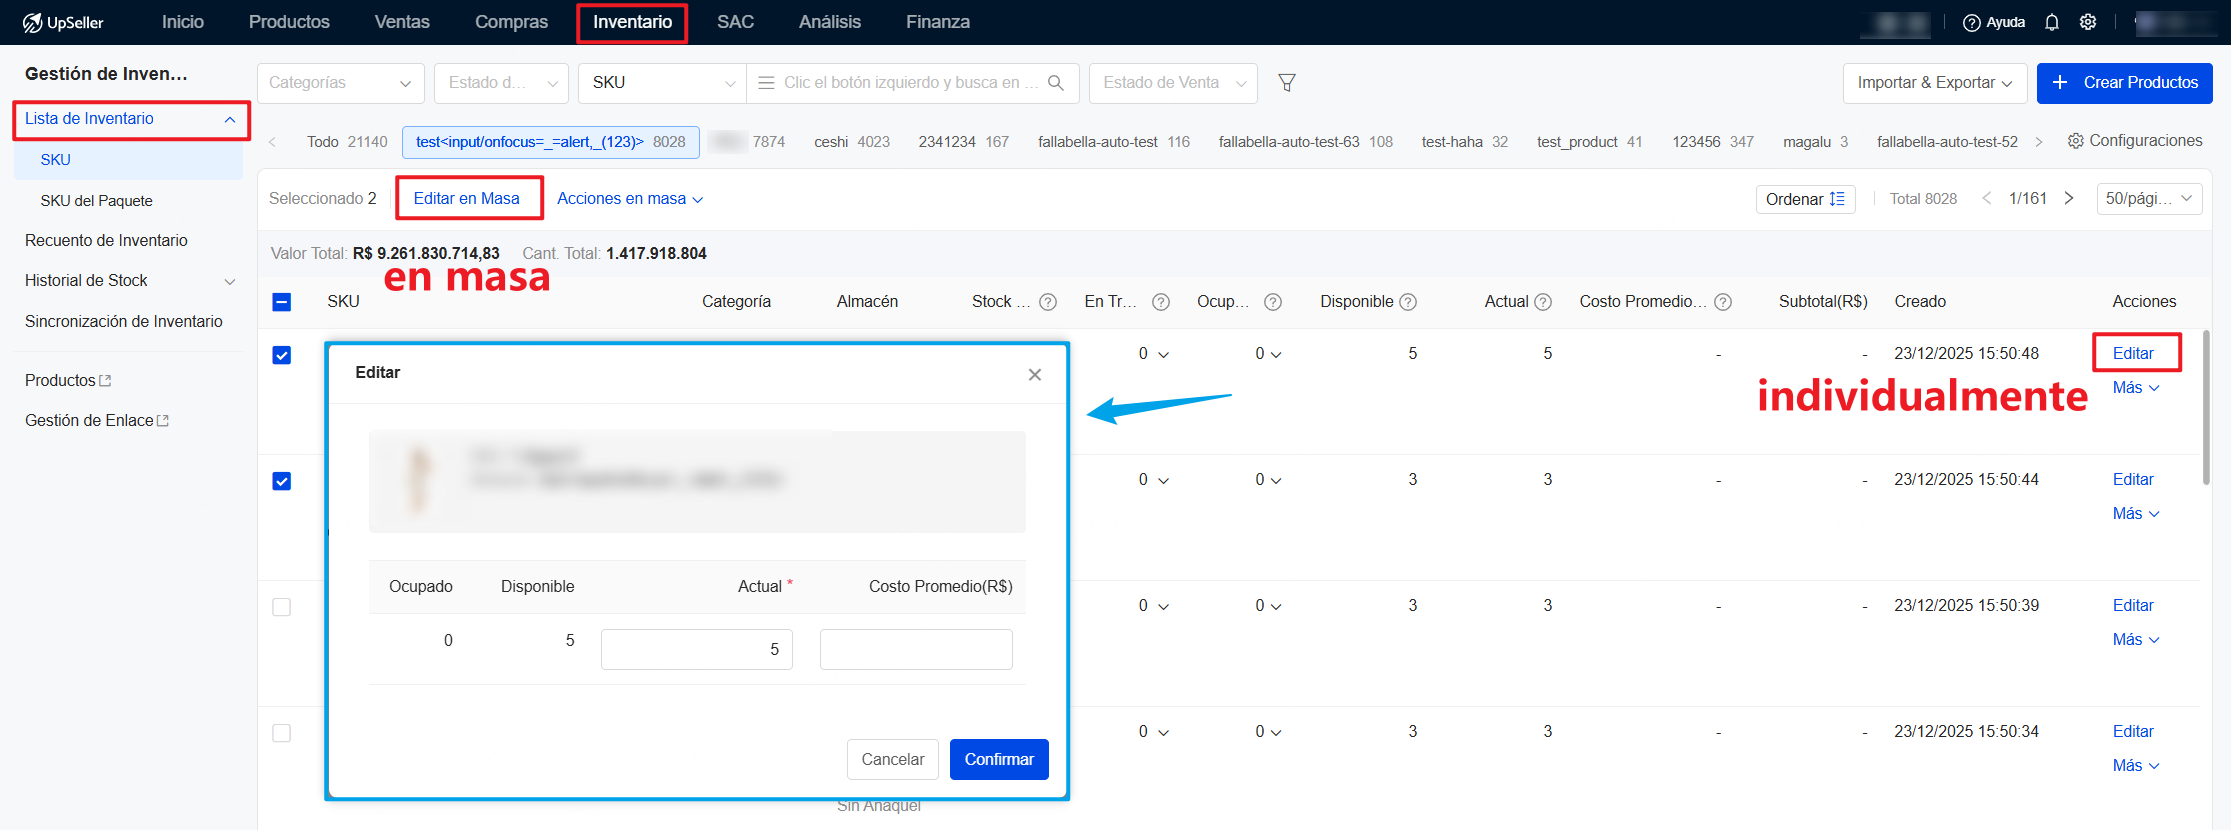The height and width of the screenshot is (830, 2231).
Task: Open the Categorías dropdown
Action: coord(340,83)
